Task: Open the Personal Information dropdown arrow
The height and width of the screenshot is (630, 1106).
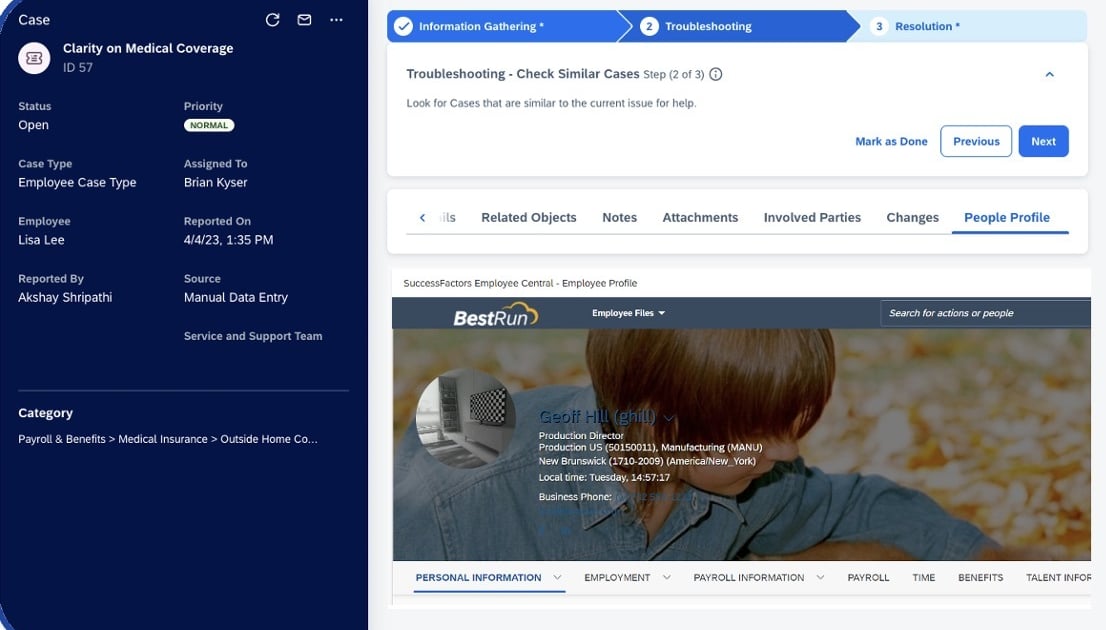Action: click(558, 577)
